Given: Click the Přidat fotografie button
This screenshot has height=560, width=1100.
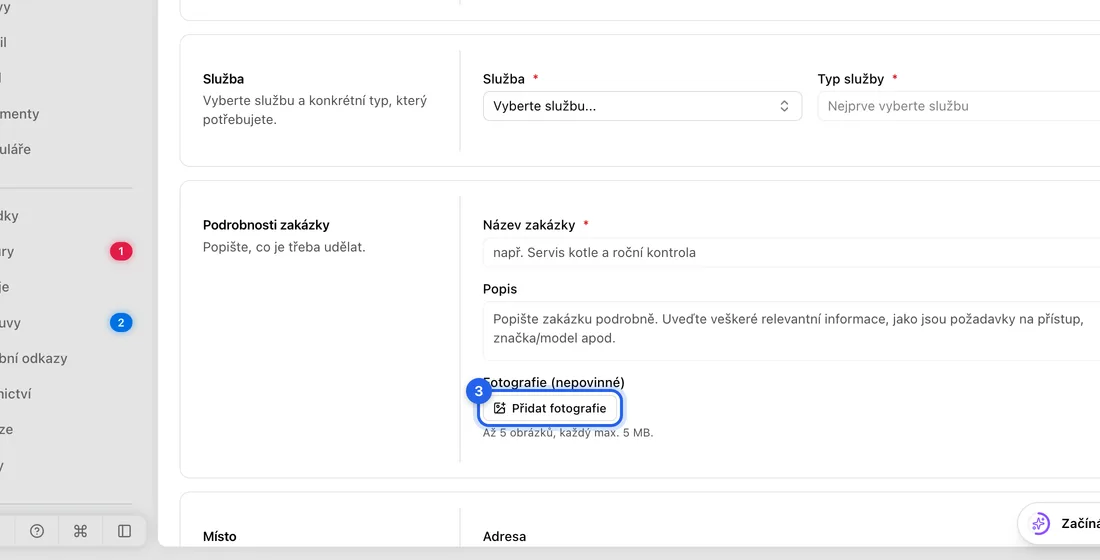Looking at the screenshot, I should point(550,408).
